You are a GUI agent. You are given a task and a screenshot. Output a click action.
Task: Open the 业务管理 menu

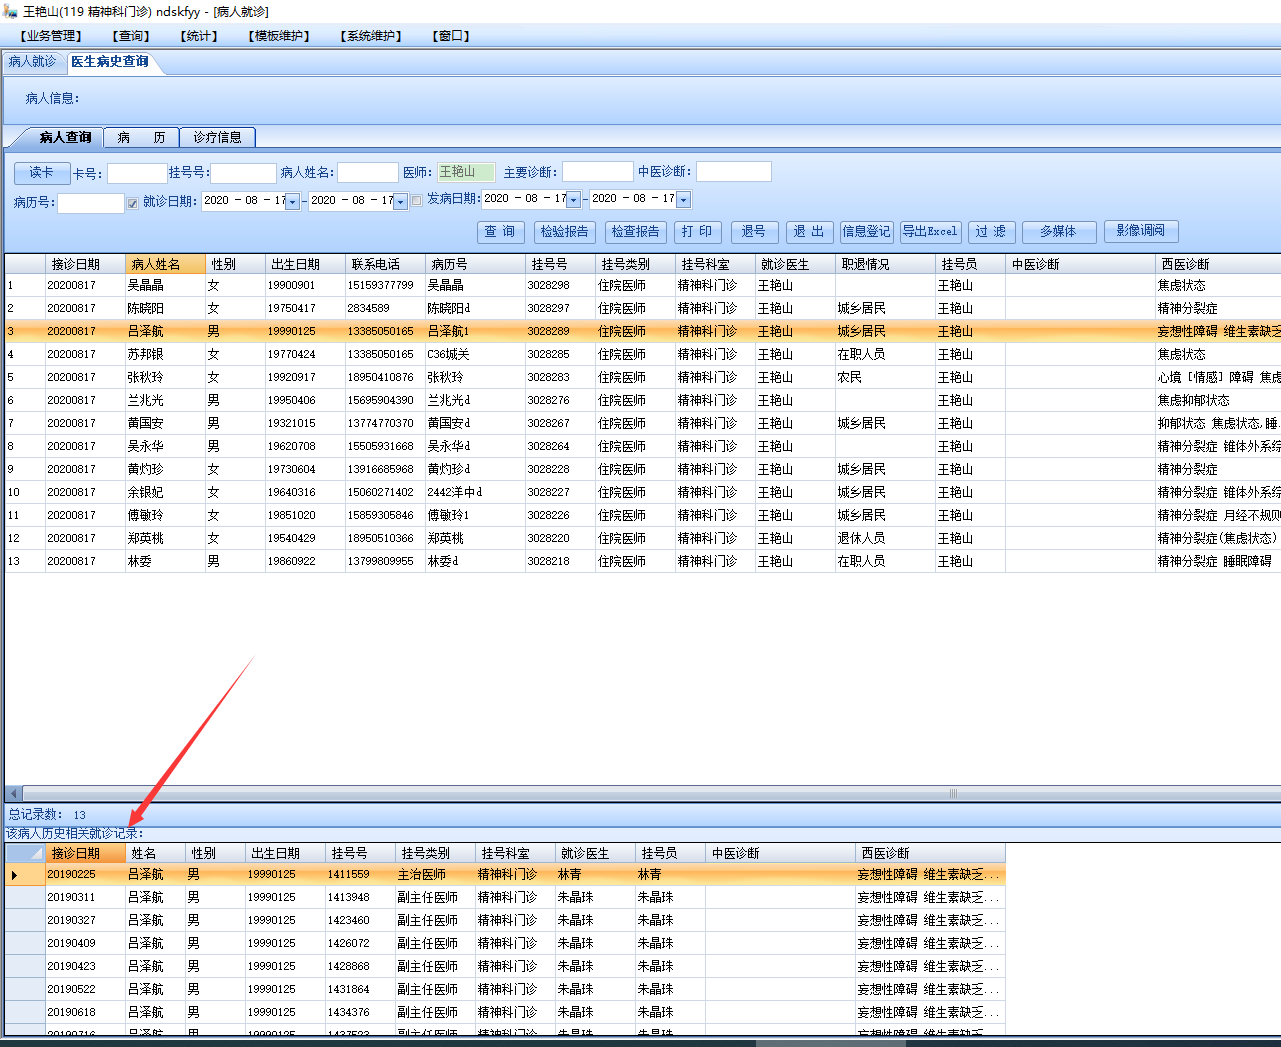(x=50, y=36)
